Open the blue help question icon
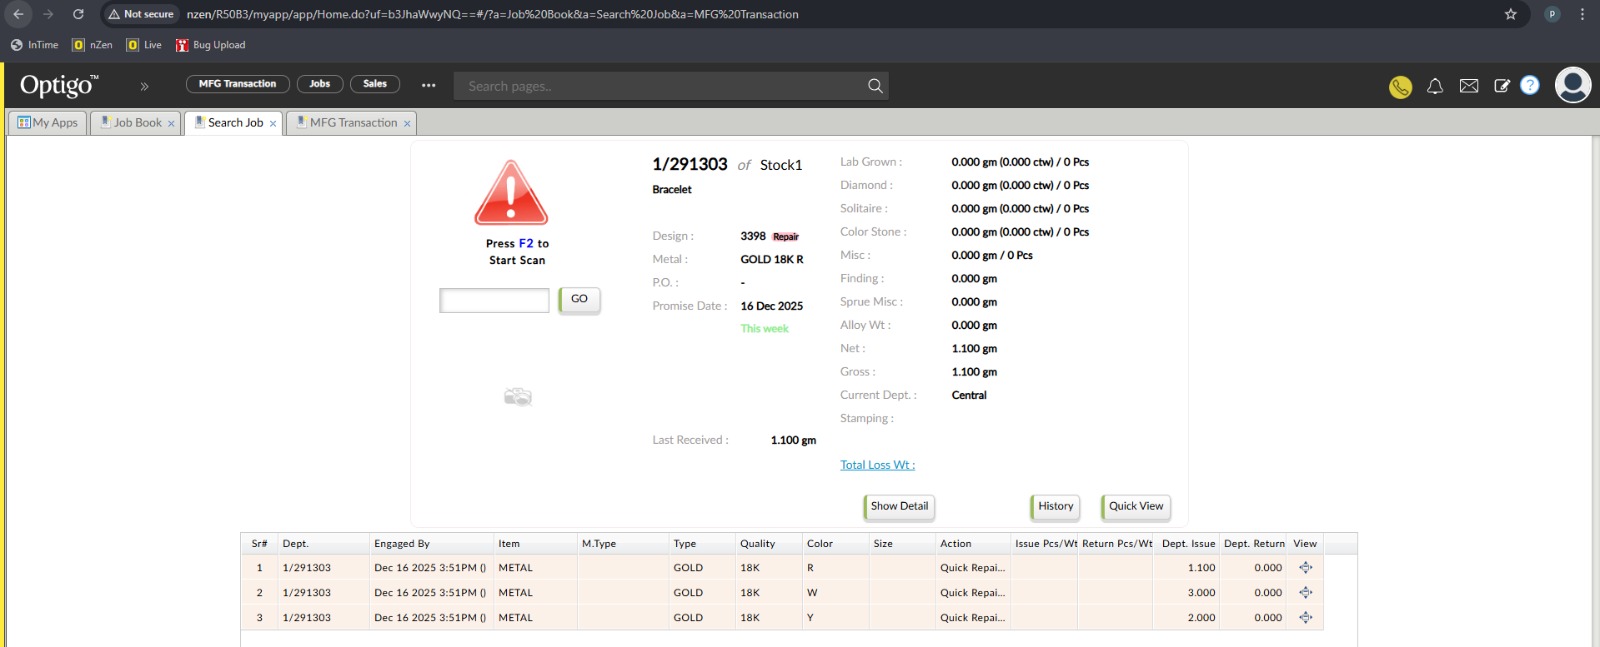This screenshot has width=1600, height=647. (1530, 86)
